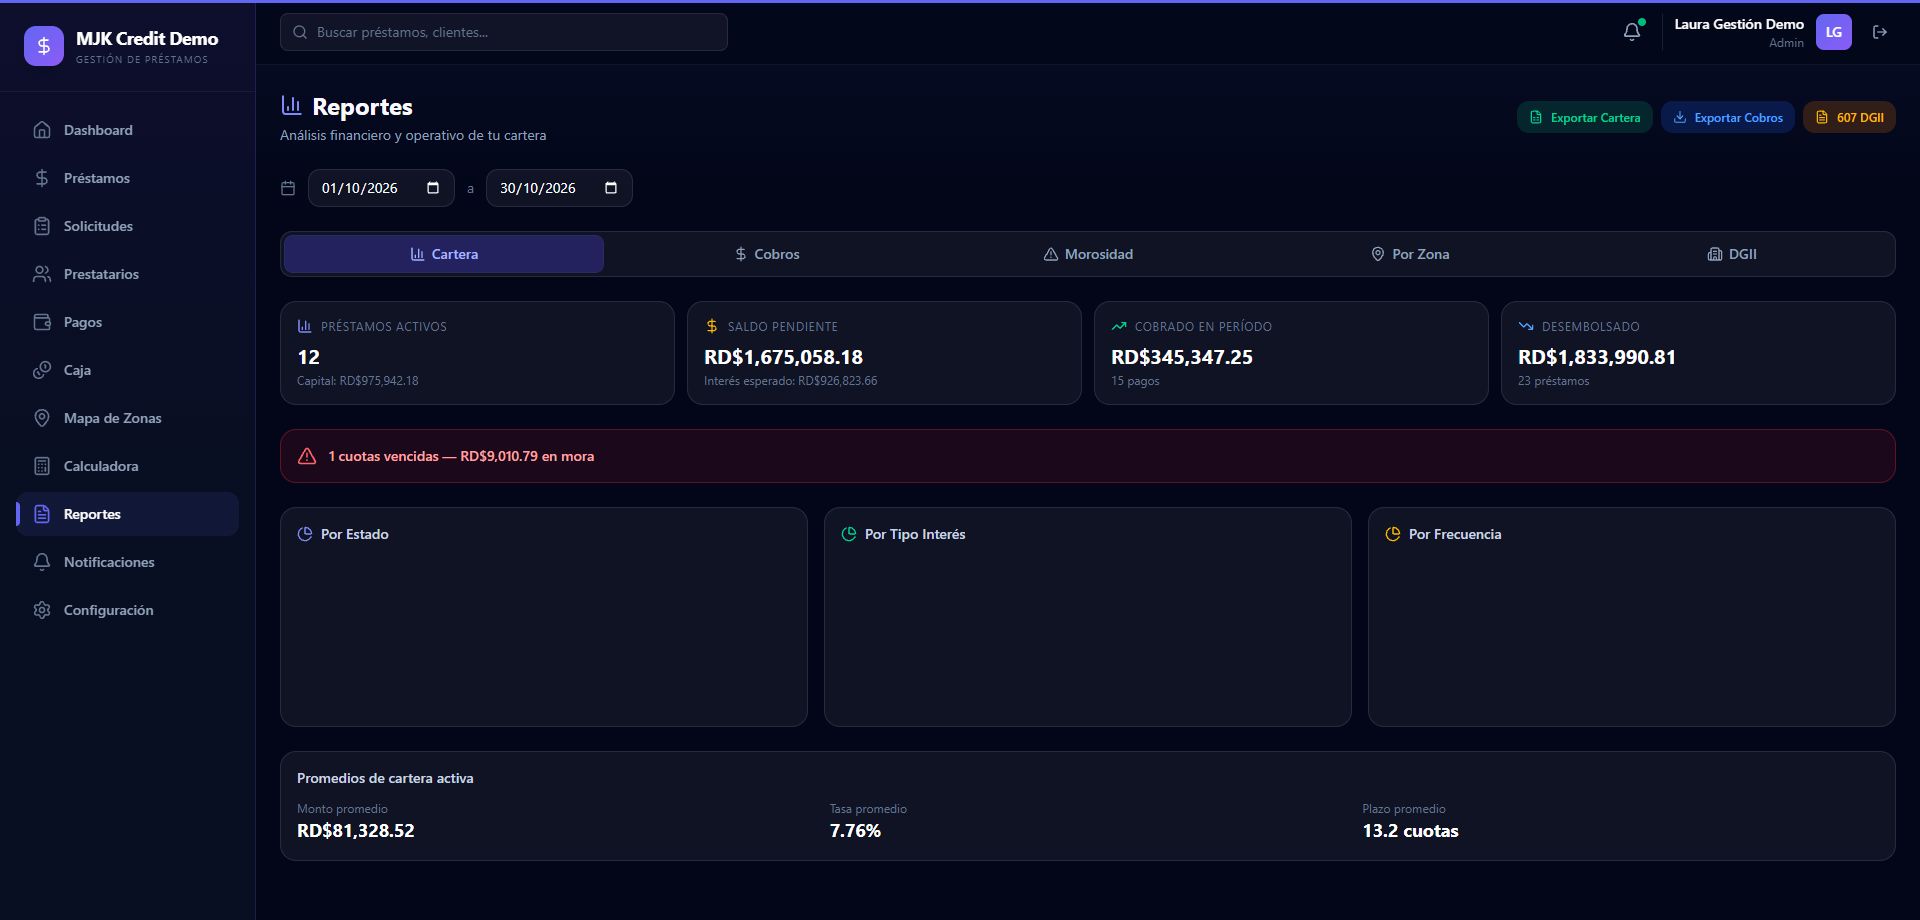Click the calendar icon beside the date range

288,188
